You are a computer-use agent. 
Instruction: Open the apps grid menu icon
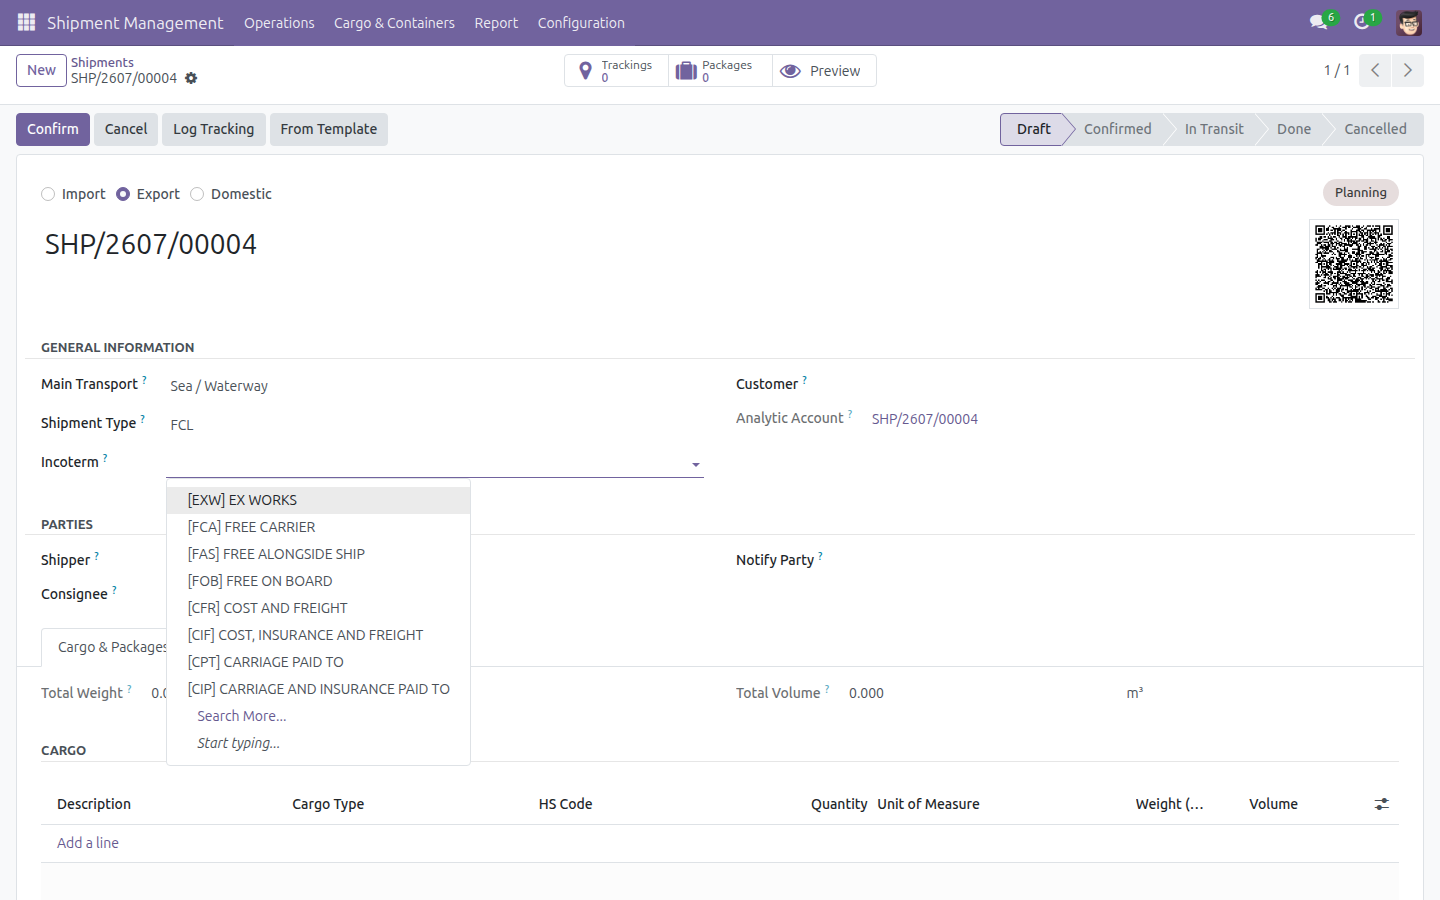pyautogui.click(x=26, y=22)
